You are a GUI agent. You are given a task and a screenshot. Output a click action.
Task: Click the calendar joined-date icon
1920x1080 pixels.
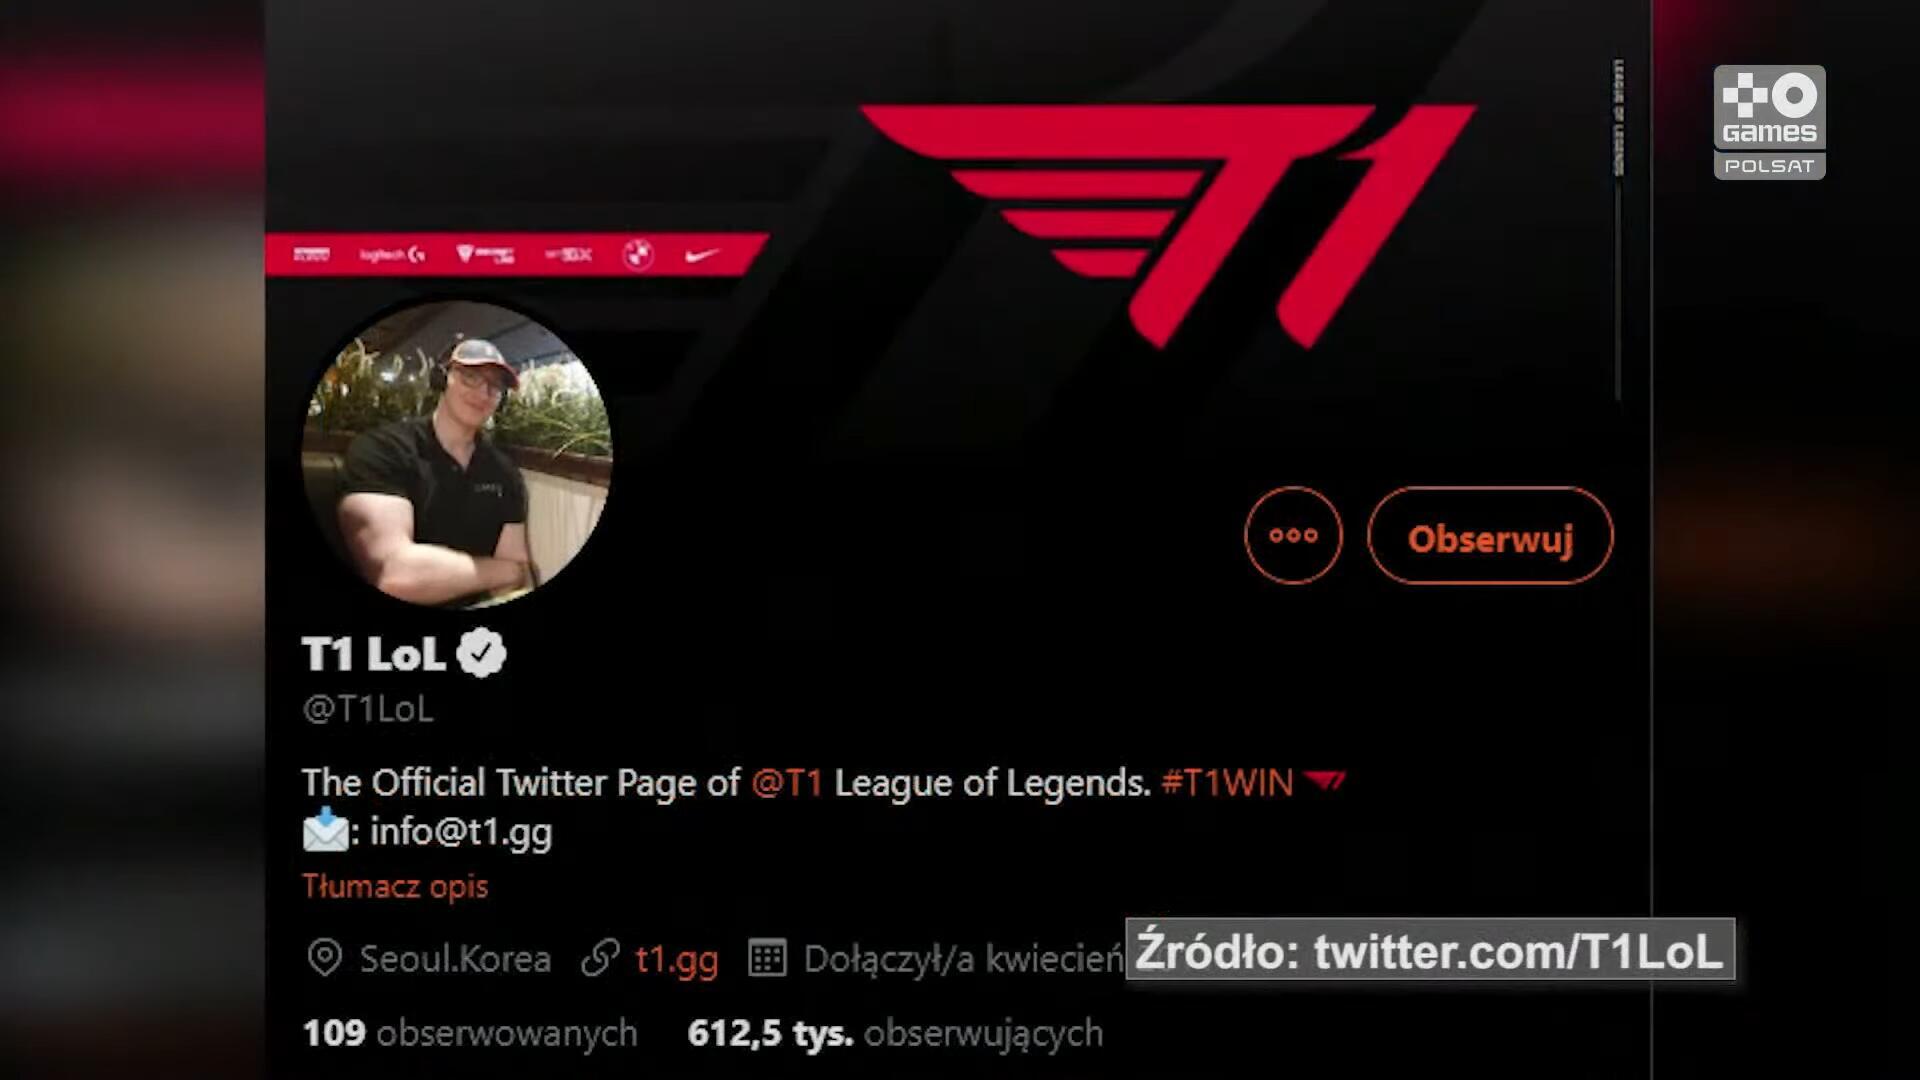tap(767, 958)
